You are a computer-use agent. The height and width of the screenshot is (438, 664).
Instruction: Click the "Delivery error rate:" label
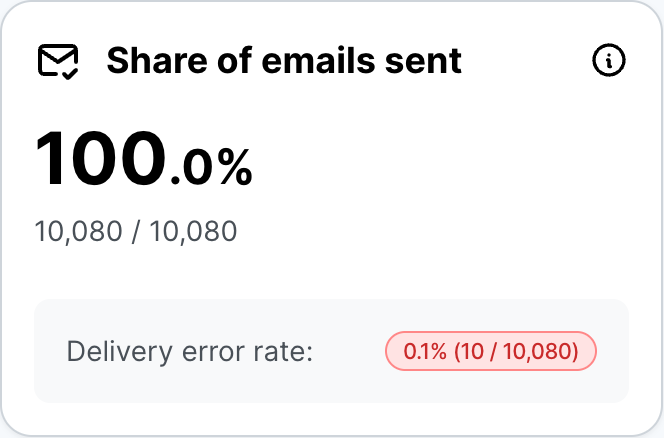(190, 352)
